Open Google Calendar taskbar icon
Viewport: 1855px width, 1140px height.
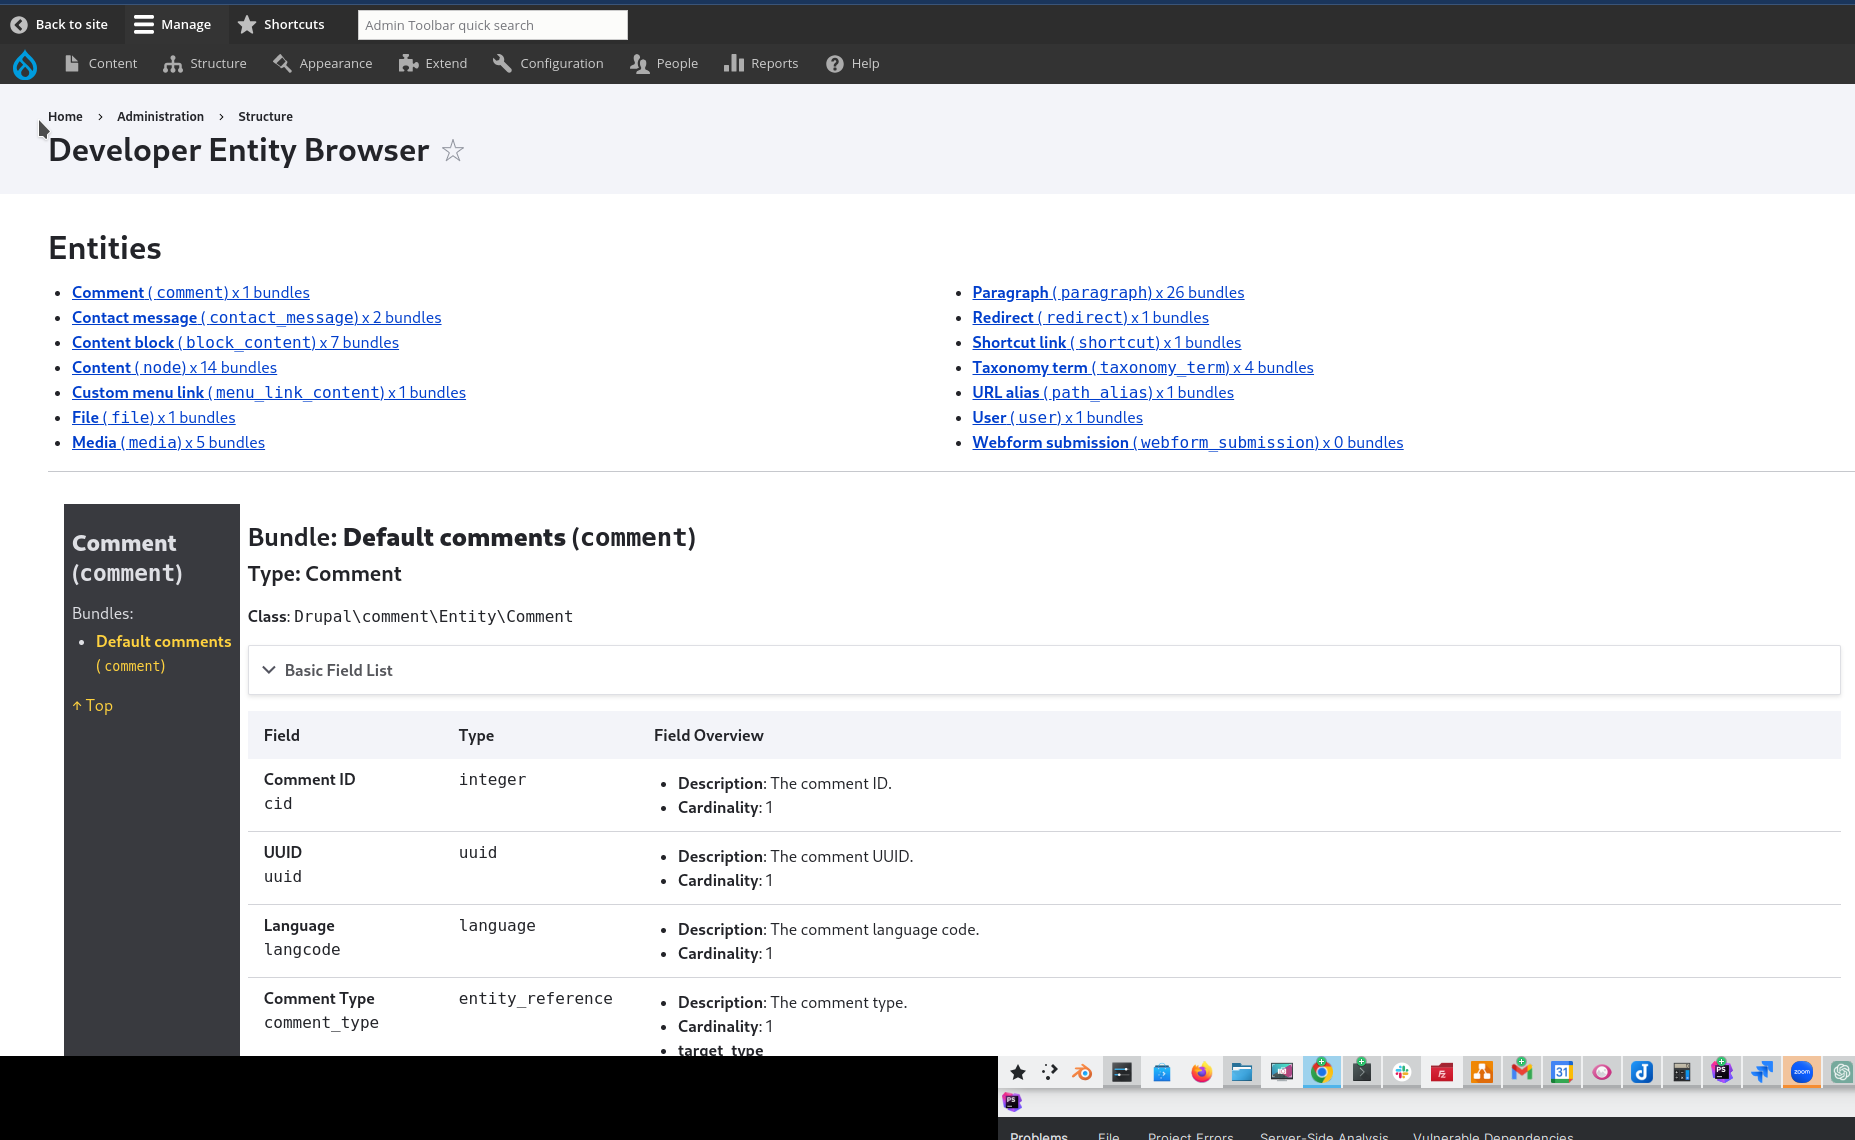pyautogui.click(x=1561, y=1072)
